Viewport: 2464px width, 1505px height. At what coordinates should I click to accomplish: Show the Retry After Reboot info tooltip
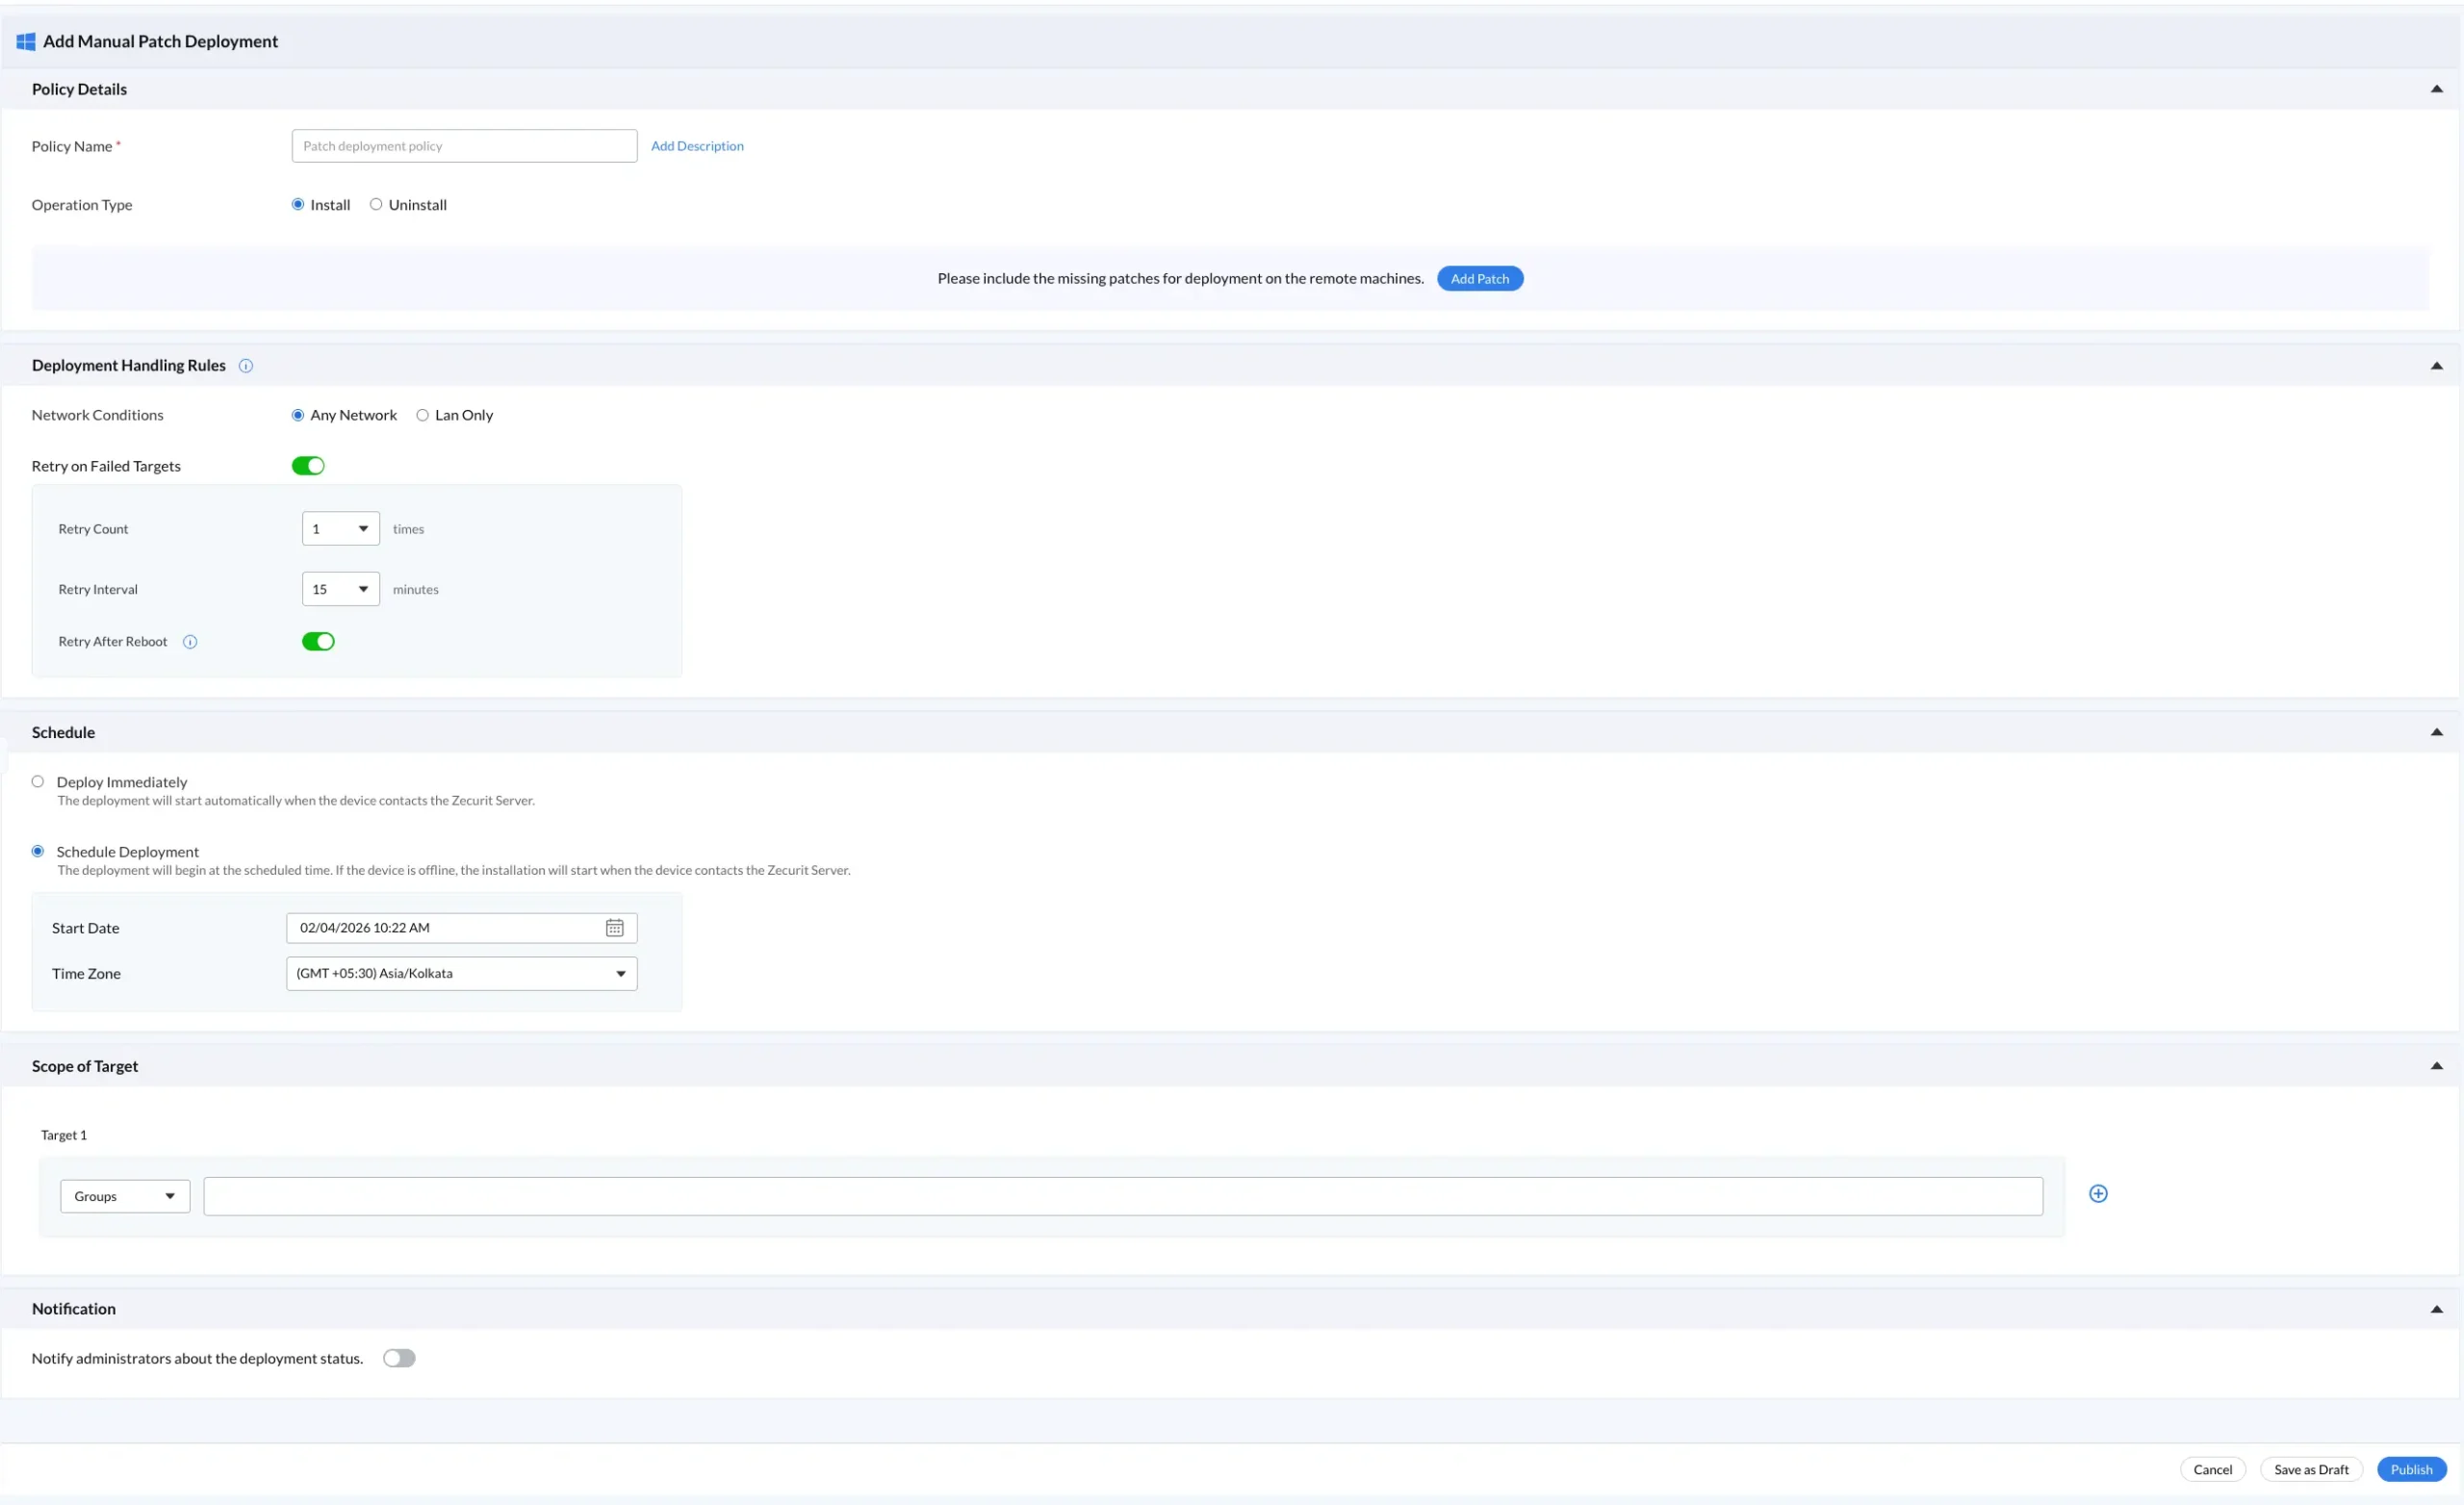tap(190, 642)
